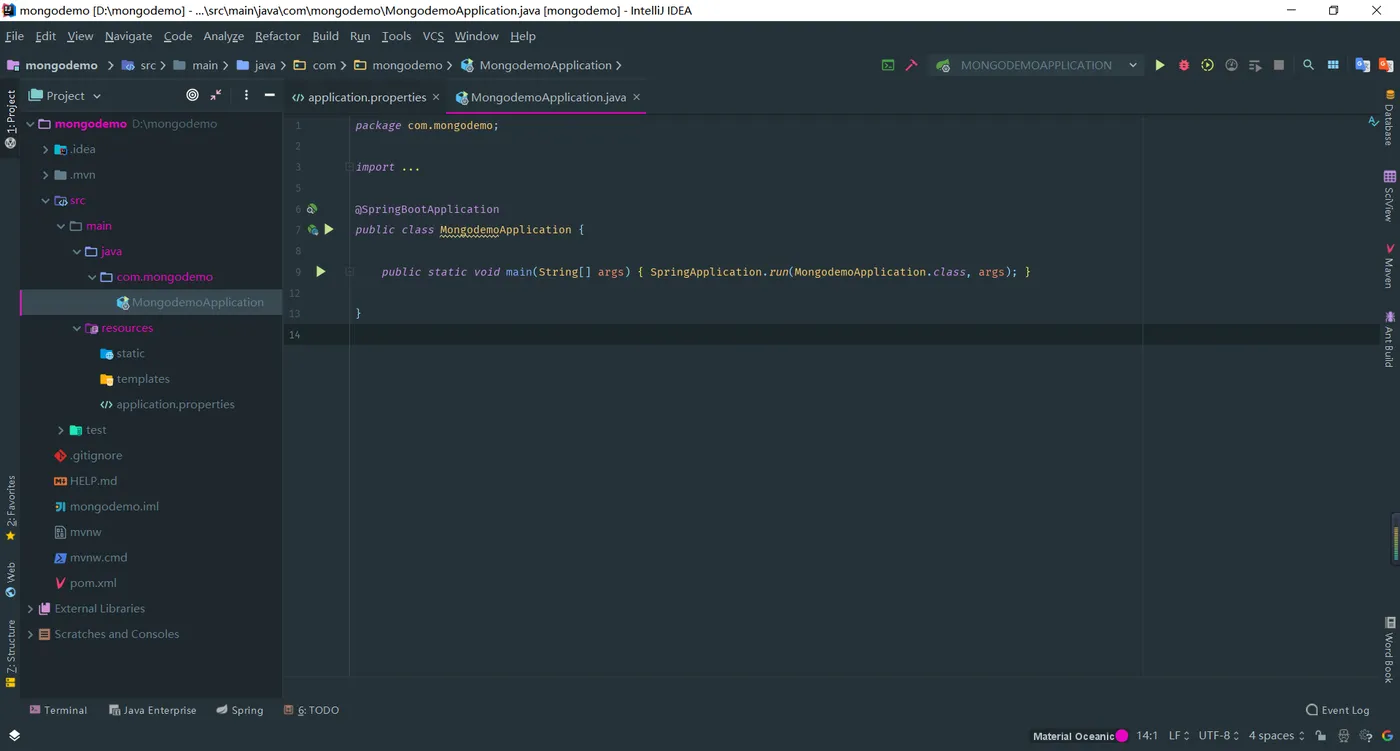Image resolution: width=1400 pixels, height=751 pixels.
Task: Change UTF-8 file encoding
Action: 1218,735
